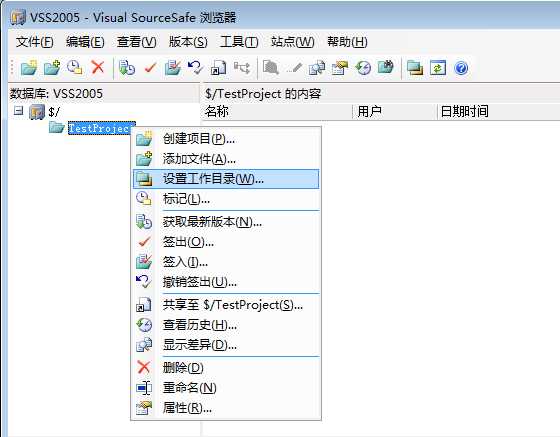The width and height of the screenshot is (560, 437).
Task: Choose 属性(R)... from context menu
Action: 226,407
